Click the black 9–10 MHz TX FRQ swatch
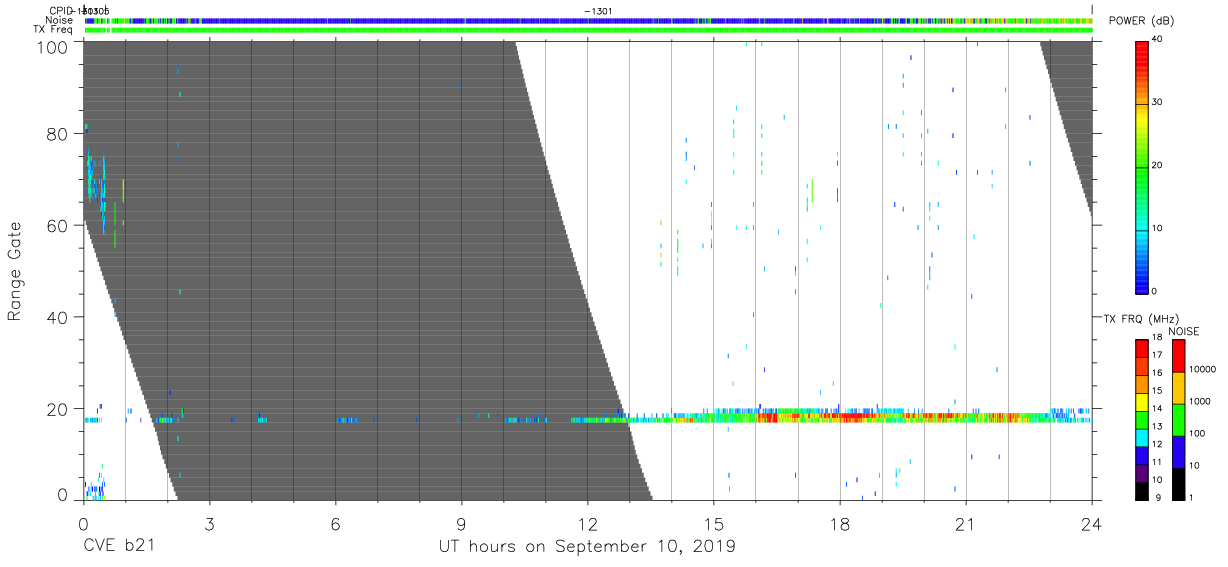Viewport: 1228px width, 567px height. 1142,490
